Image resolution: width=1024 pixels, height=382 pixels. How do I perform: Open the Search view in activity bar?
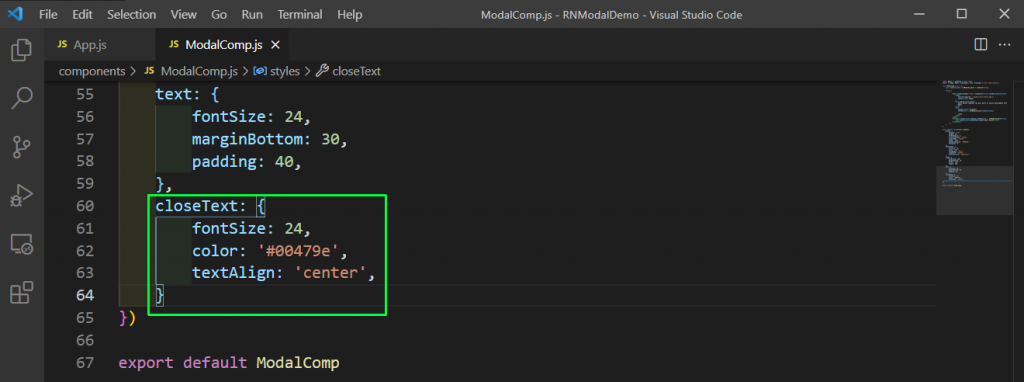pos(22,99)
